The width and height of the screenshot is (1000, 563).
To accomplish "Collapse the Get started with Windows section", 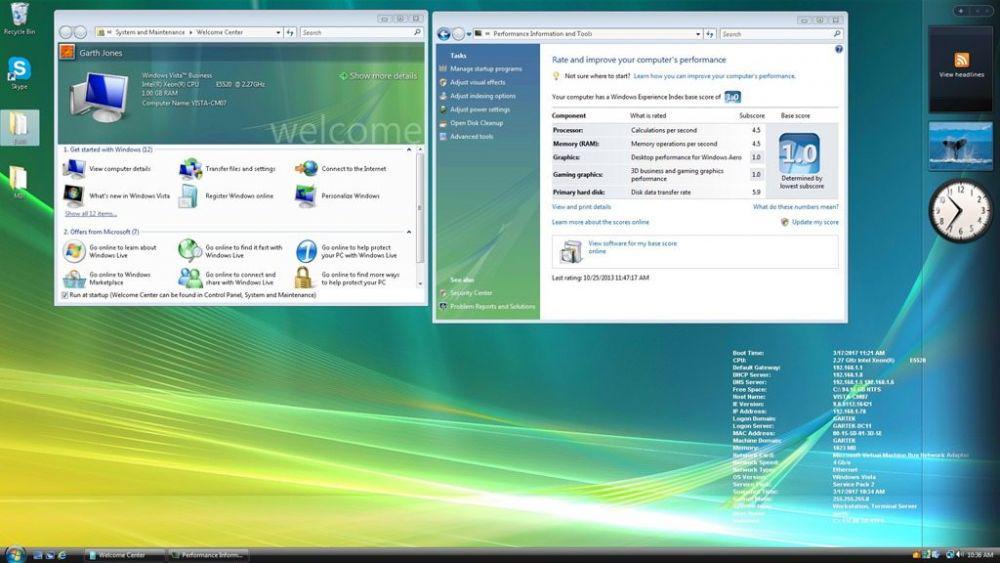I will coord(409,149).
